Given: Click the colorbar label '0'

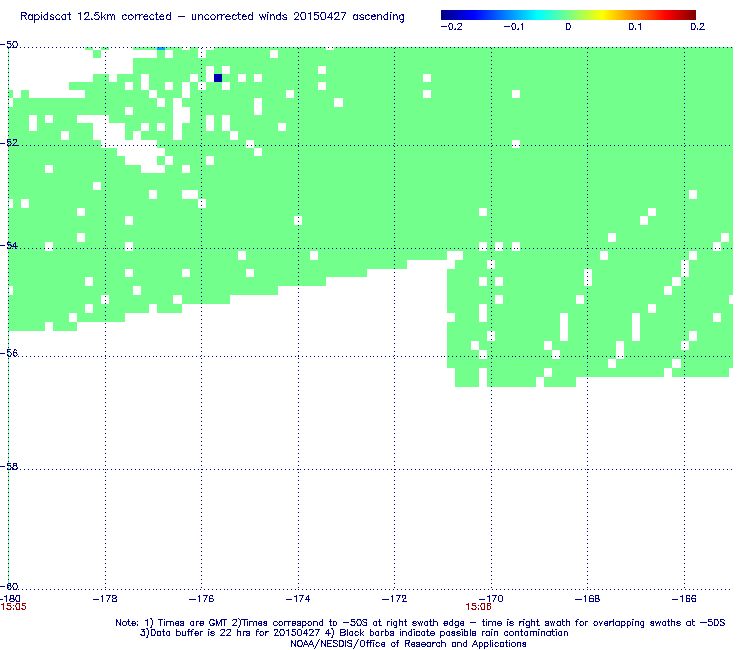Looking at the screenshot, I should pyautogui.click(x=568, y=26).
